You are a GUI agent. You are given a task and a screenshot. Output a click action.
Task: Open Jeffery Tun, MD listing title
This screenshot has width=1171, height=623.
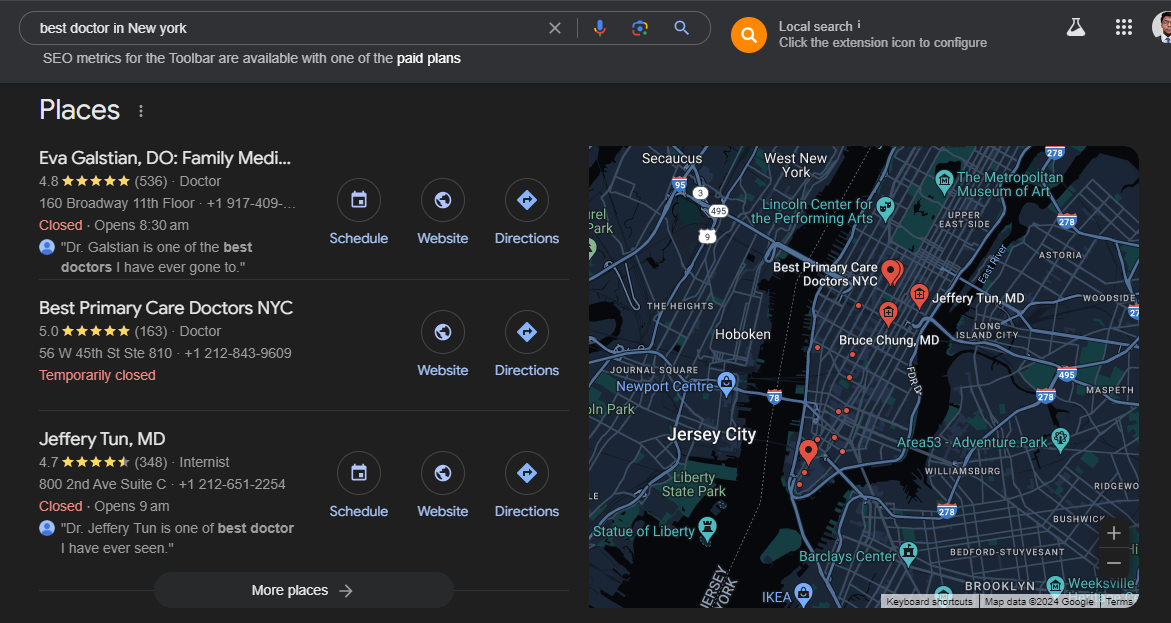(x=102, y=438)
